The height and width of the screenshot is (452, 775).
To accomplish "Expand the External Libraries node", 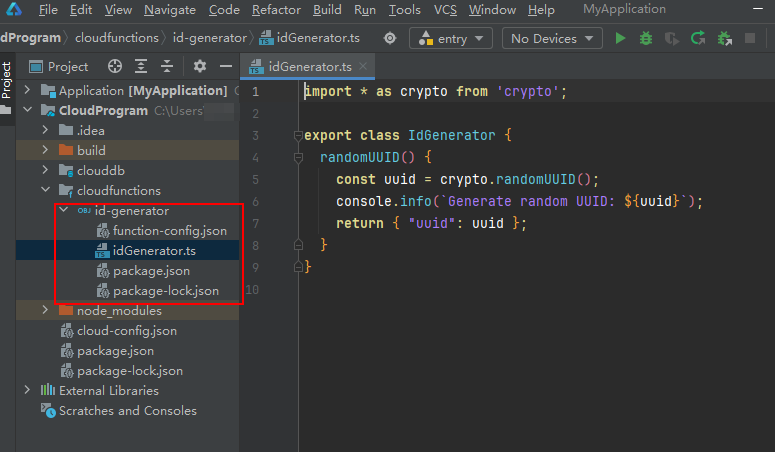I will [27, 391].
